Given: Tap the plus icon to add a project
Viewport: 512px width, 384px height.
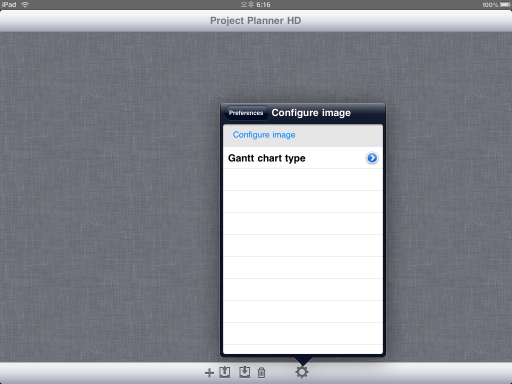Looking at the screenshot, I should 209,373.
